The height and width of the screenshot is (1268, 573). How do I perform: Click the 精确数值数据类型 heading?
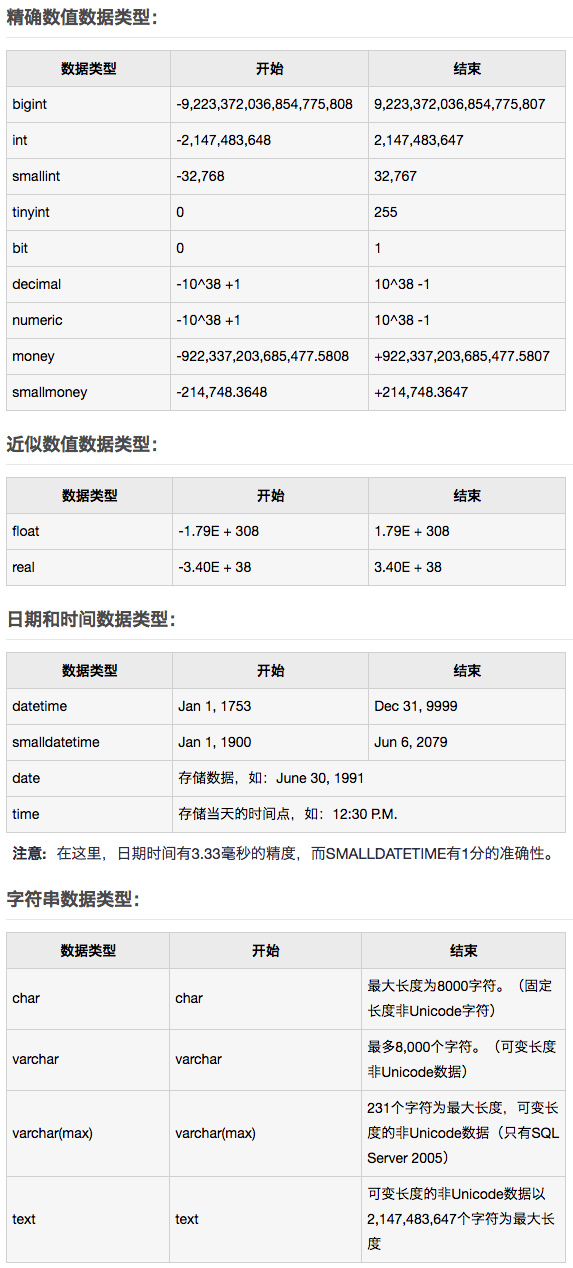82,18
